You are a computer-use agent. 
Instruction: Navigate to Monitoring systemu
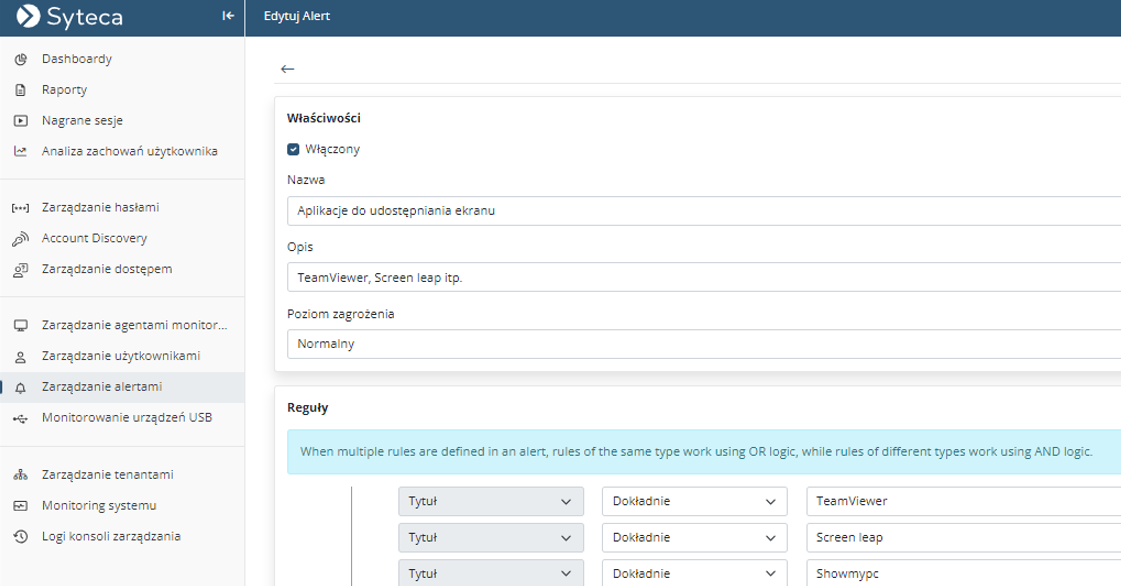click(x=99, y=506)
